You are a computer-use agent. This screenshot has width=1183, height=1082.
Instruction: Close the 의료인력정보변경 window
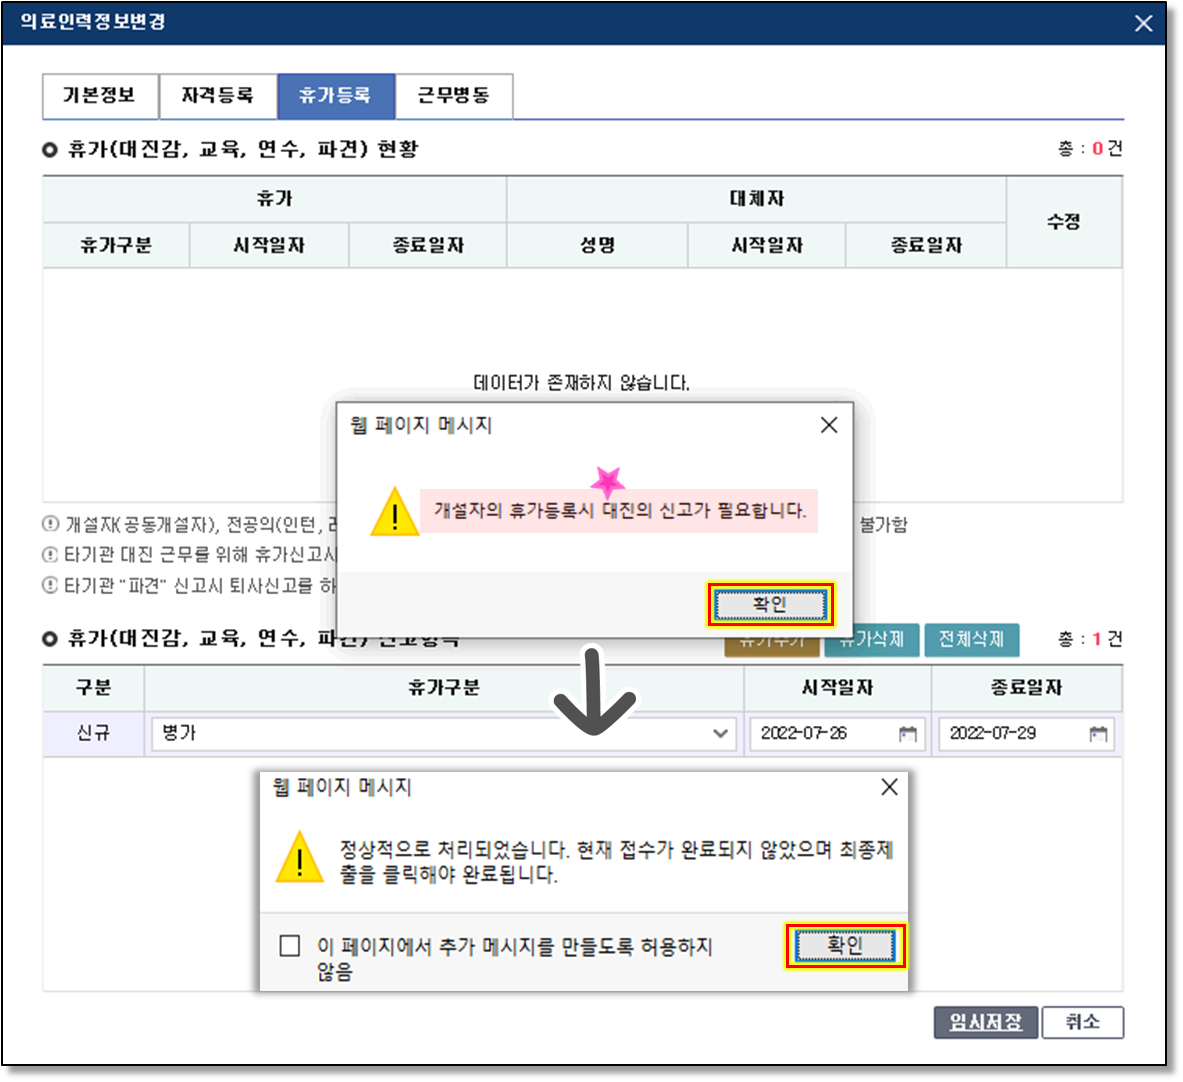click(1143, 23)
